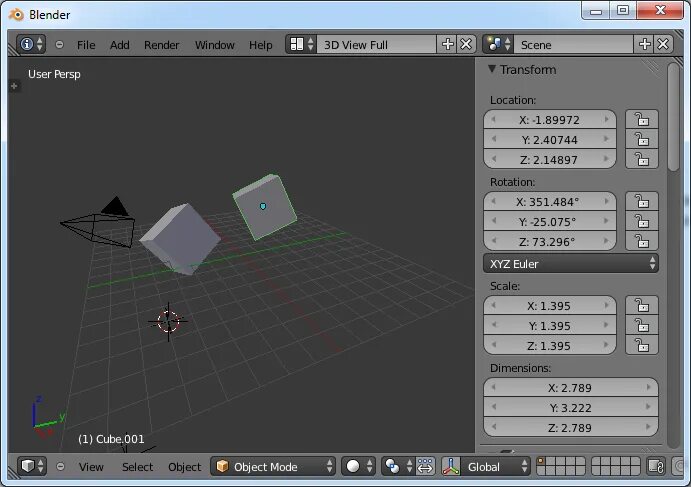Toggle lock for Rotation Y
The image size is (691, 487).
tap(642, 221)
